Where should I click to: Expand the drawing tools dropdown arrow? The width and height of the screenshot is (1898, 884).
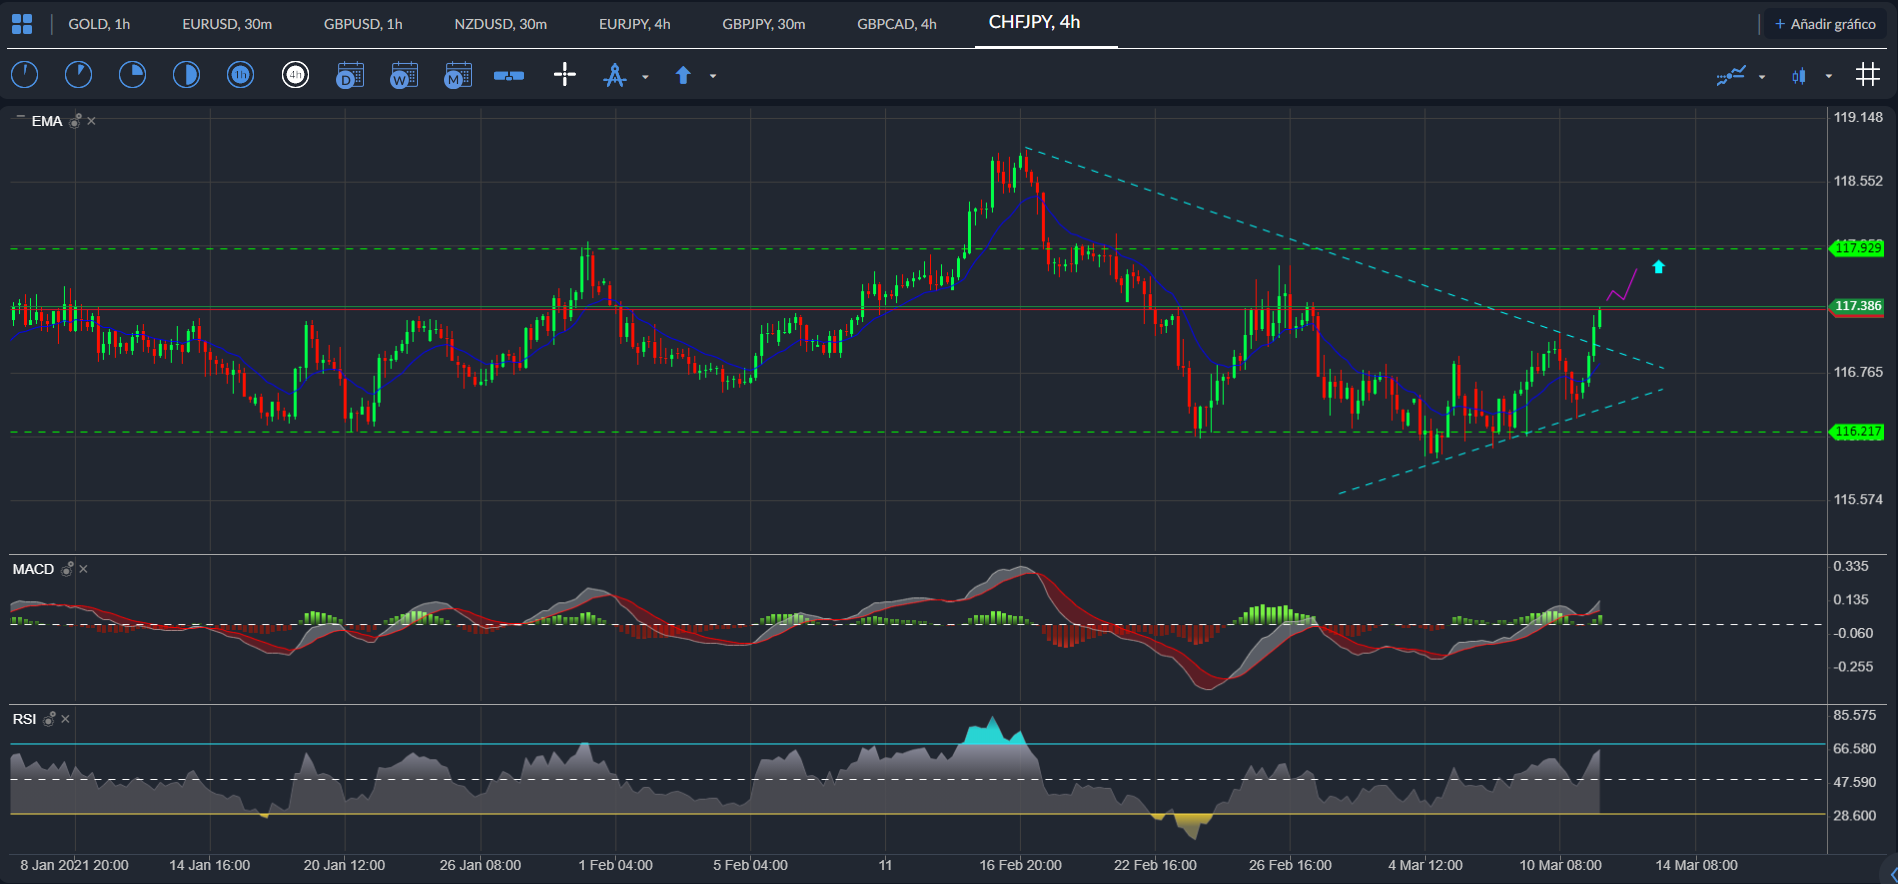tap(645, 77)
